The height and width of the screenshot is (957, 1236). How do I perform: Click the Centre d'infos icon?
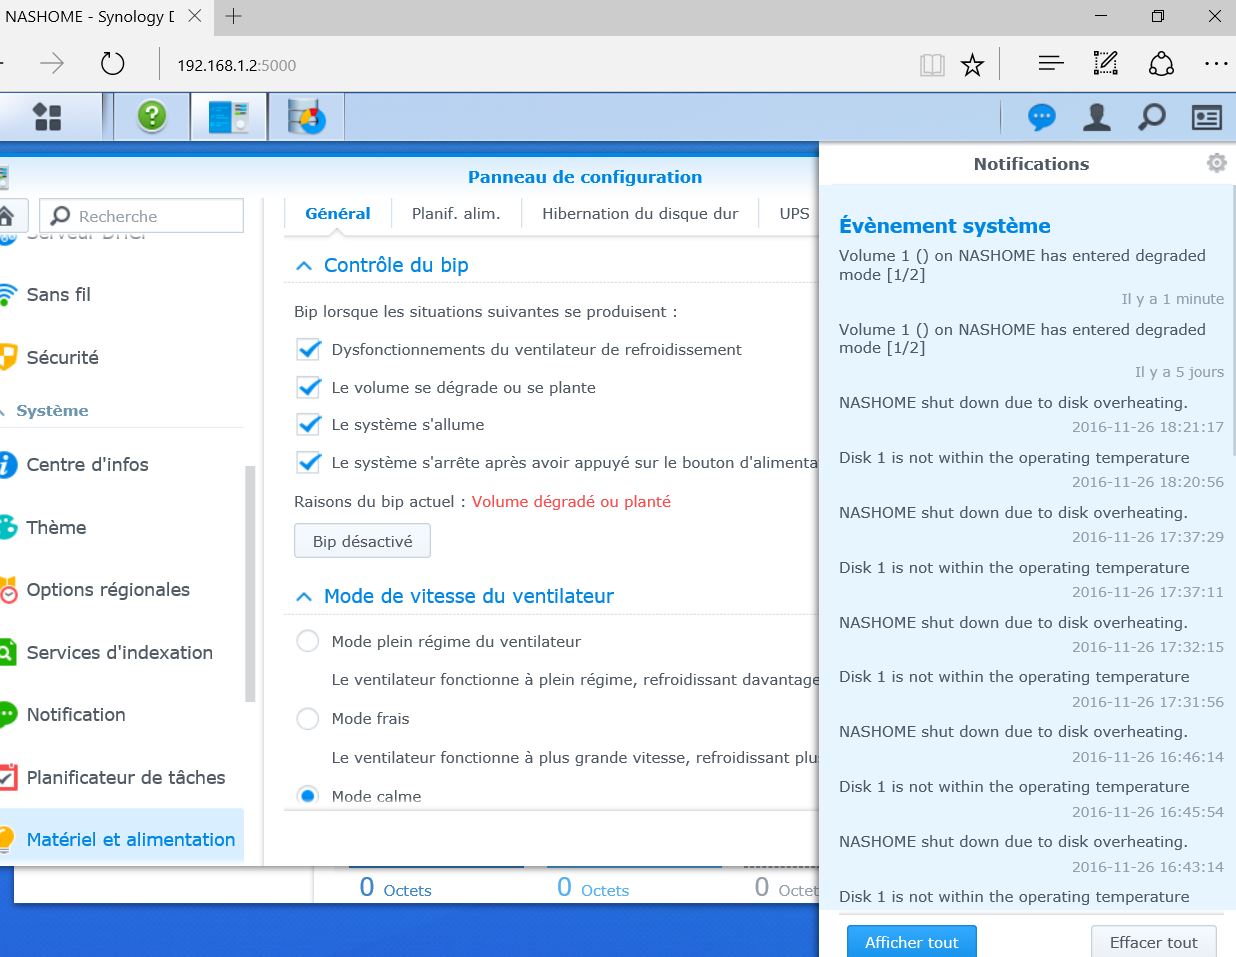7,464
